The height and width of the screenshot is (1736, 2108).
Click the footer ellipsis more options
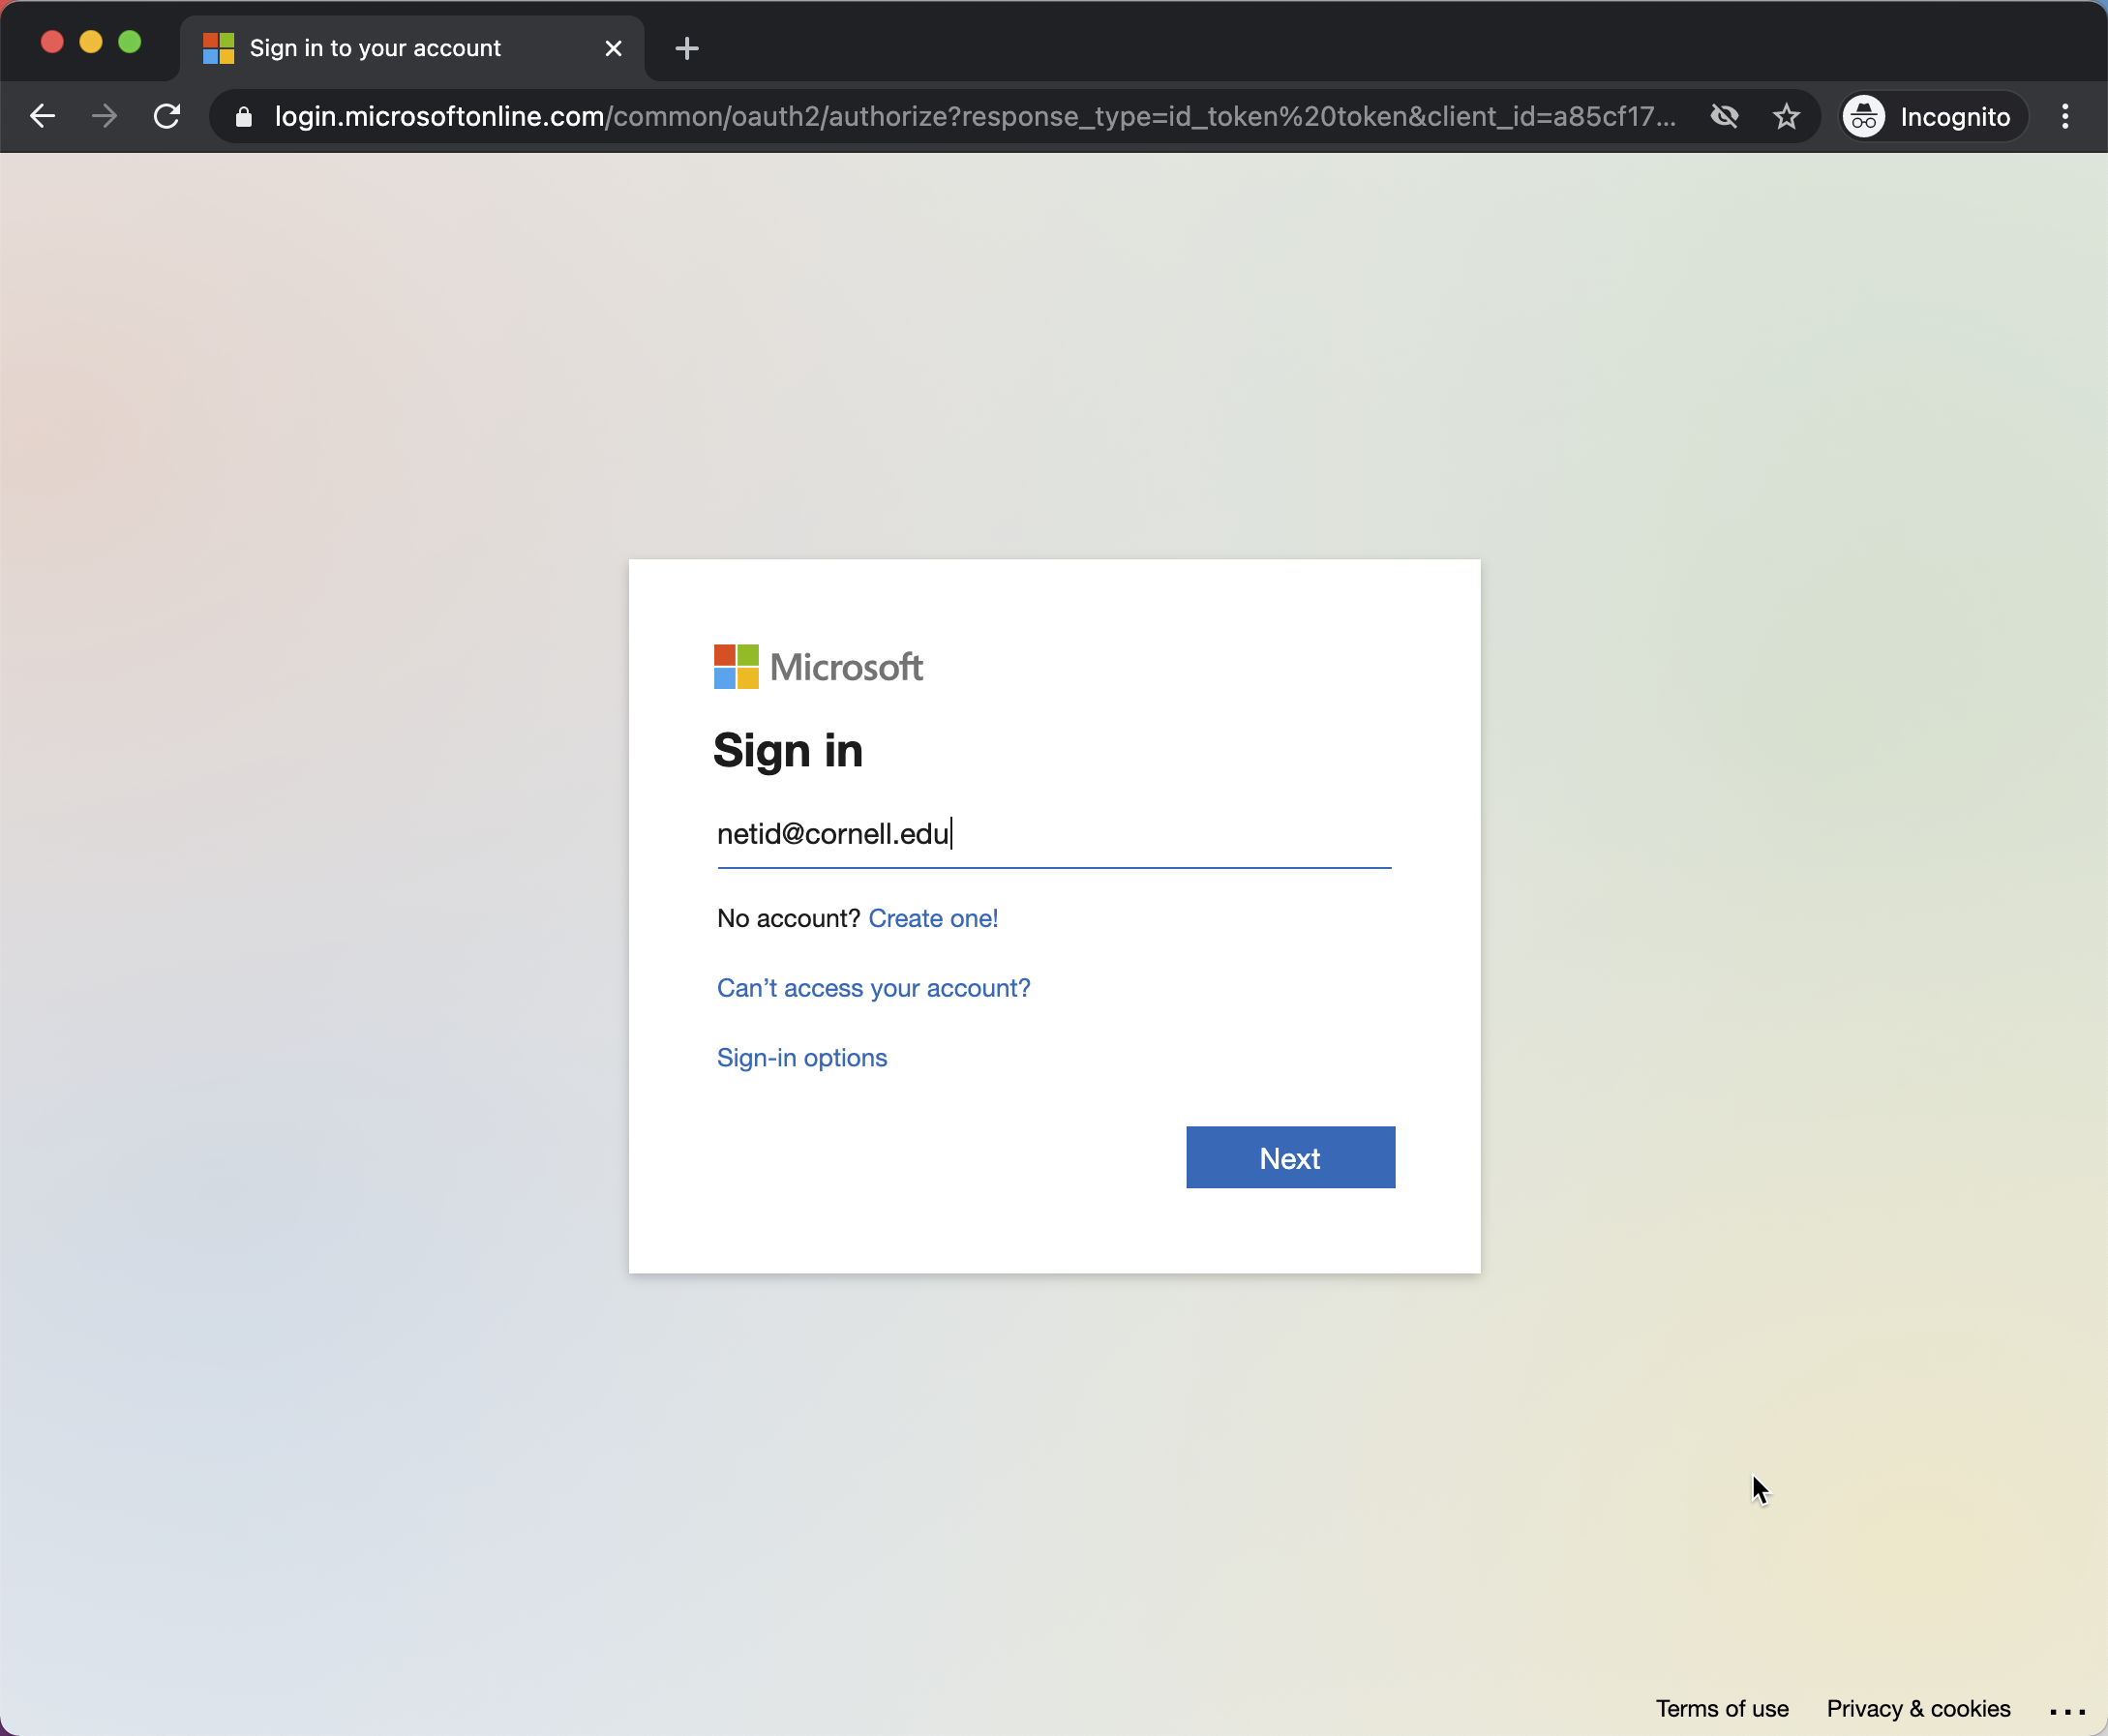(2067, 1711)
